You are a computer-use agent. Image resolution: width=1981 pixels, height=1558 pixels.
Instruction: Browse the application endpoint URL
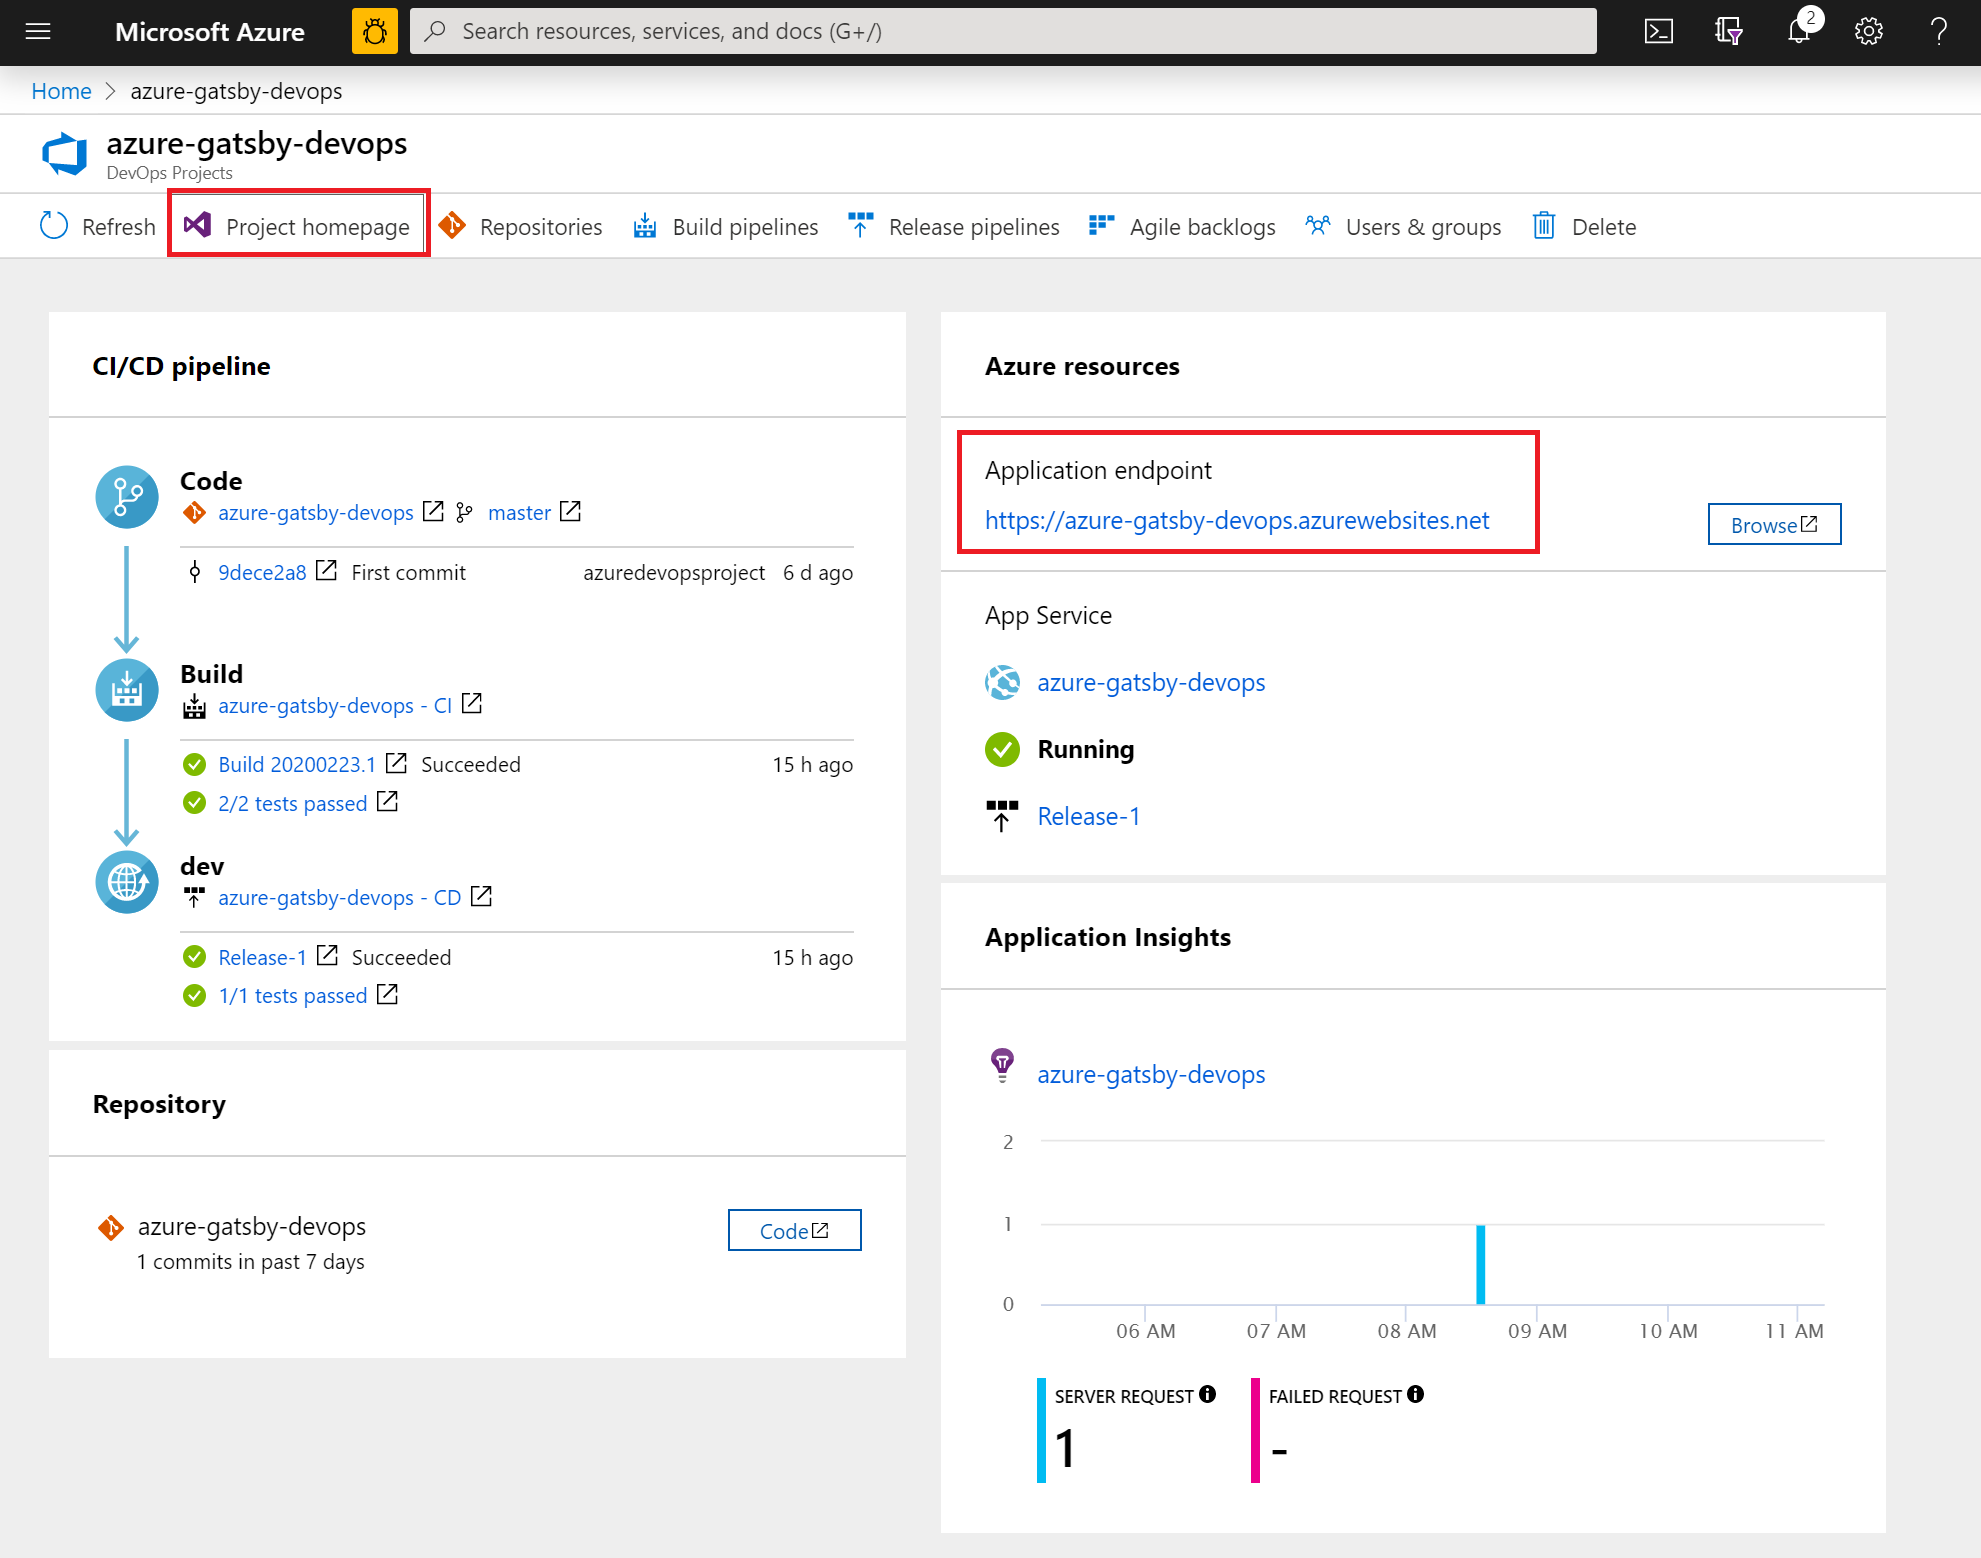point(1772,523)
